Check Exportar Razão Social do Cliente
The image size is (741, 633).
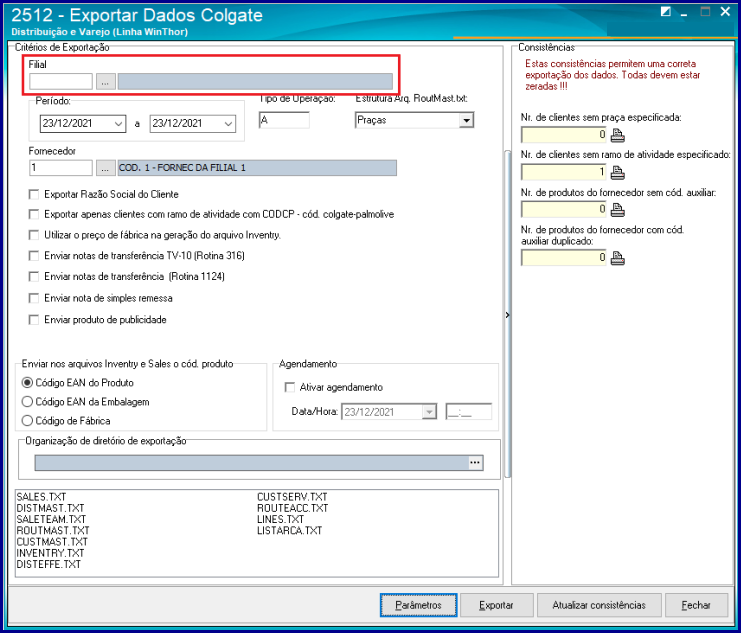(34, 194)
